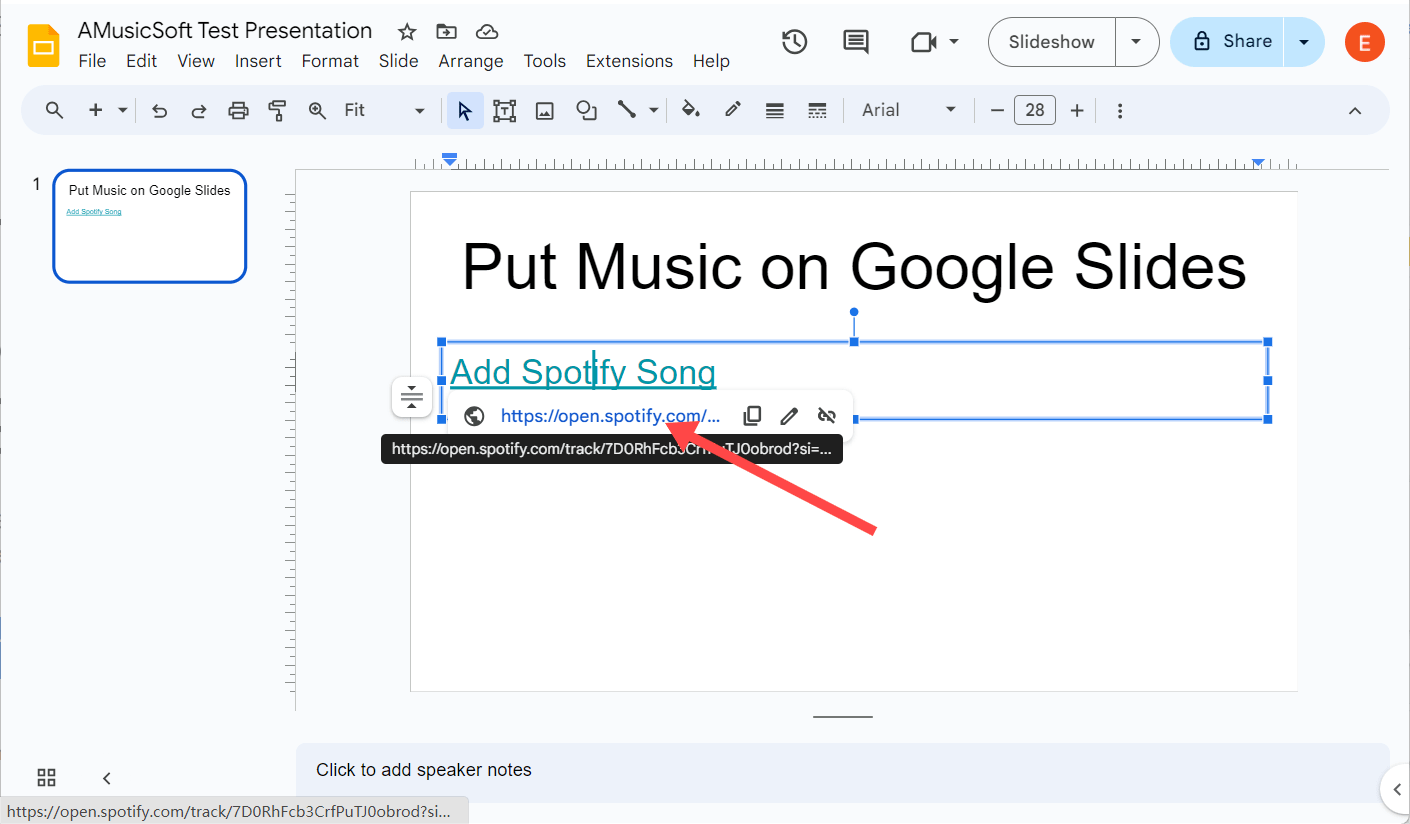Open Google account avatar E
This screenshot has width=1410, height=824.
coord(1365,42)
